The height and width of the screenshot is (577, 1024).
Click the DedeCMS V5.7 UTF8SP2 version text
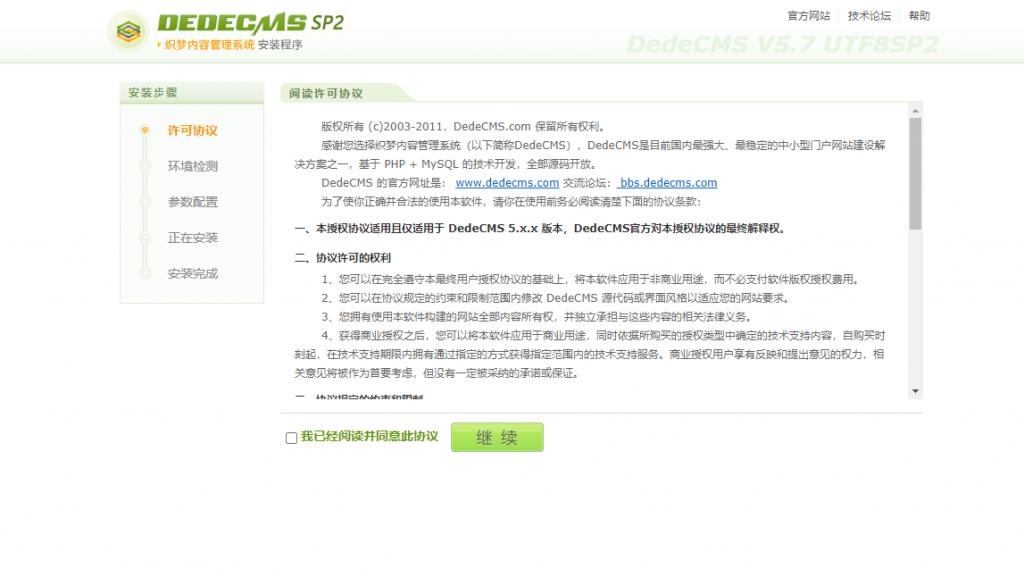[x=784, y=44]
